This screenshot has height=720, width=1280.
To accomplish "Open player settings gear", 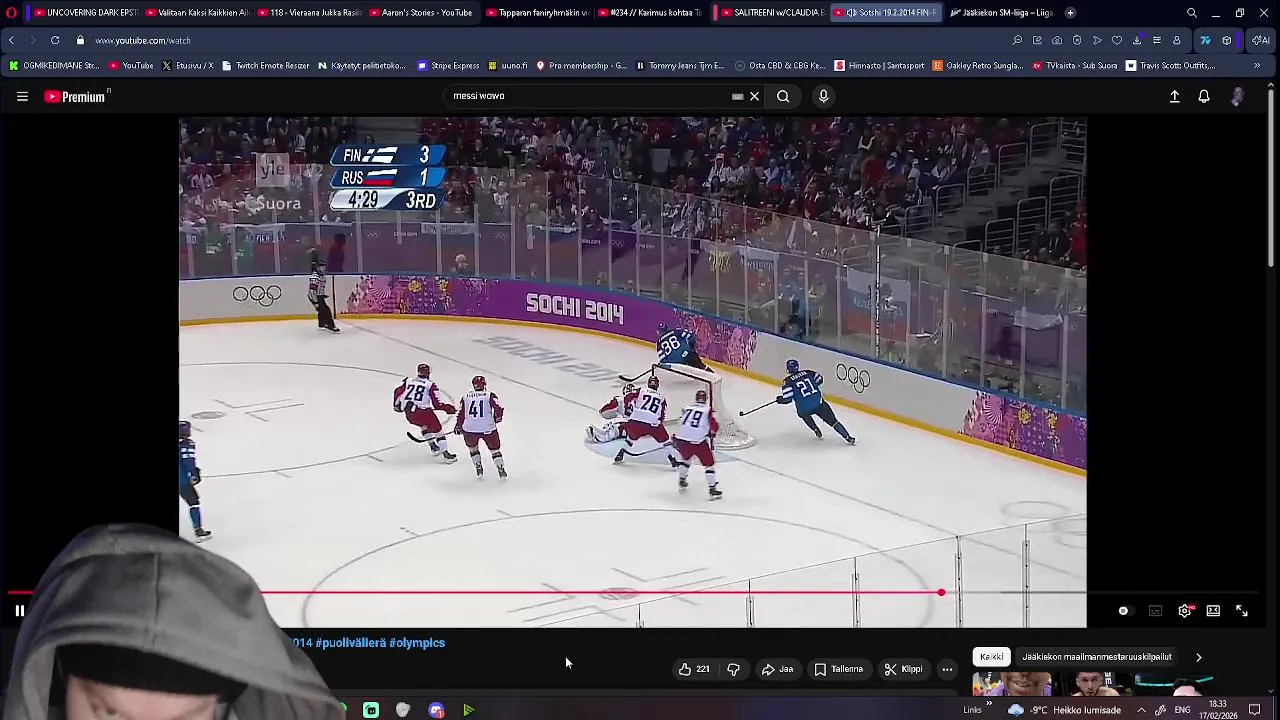I will 1185,611.
